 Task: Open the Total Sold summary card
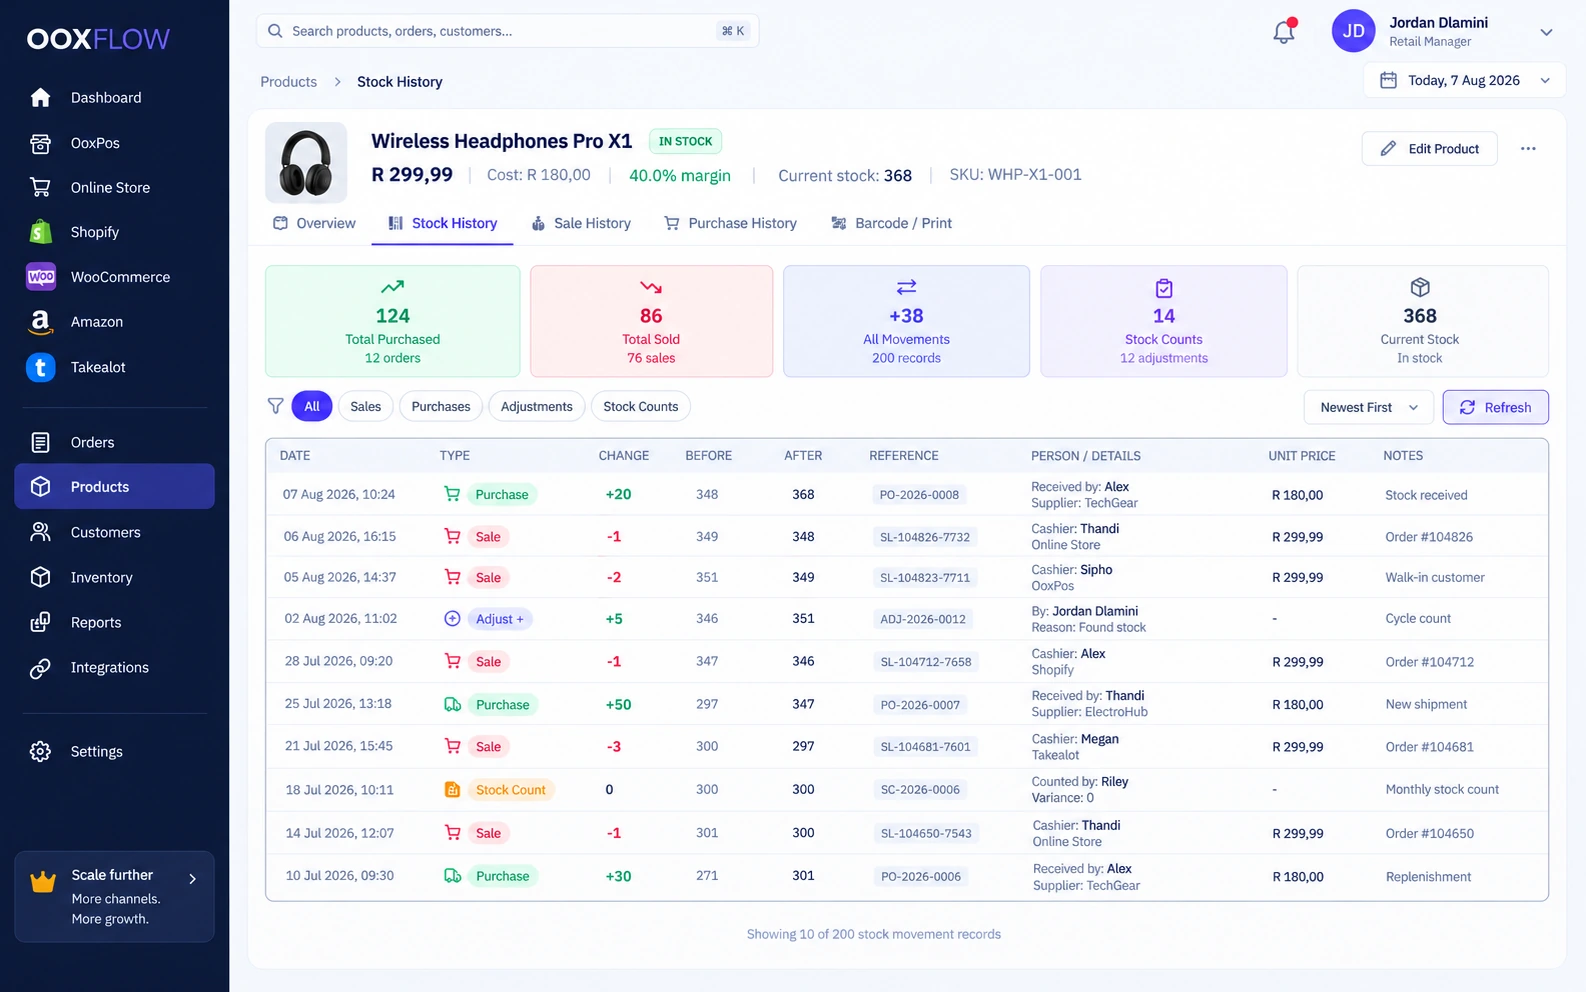[651, 321]
